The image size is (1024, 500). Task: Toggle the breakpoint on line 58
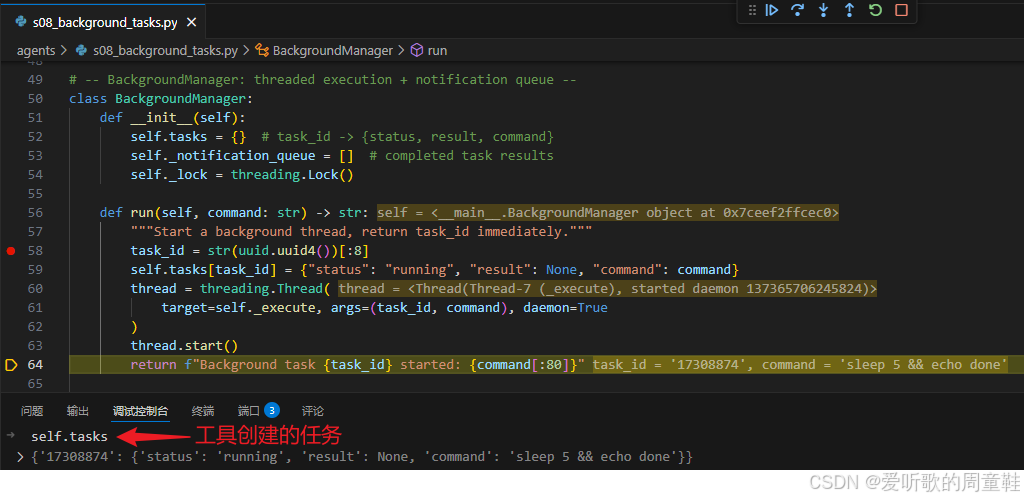pyautogui.click(x=10, y=251)
